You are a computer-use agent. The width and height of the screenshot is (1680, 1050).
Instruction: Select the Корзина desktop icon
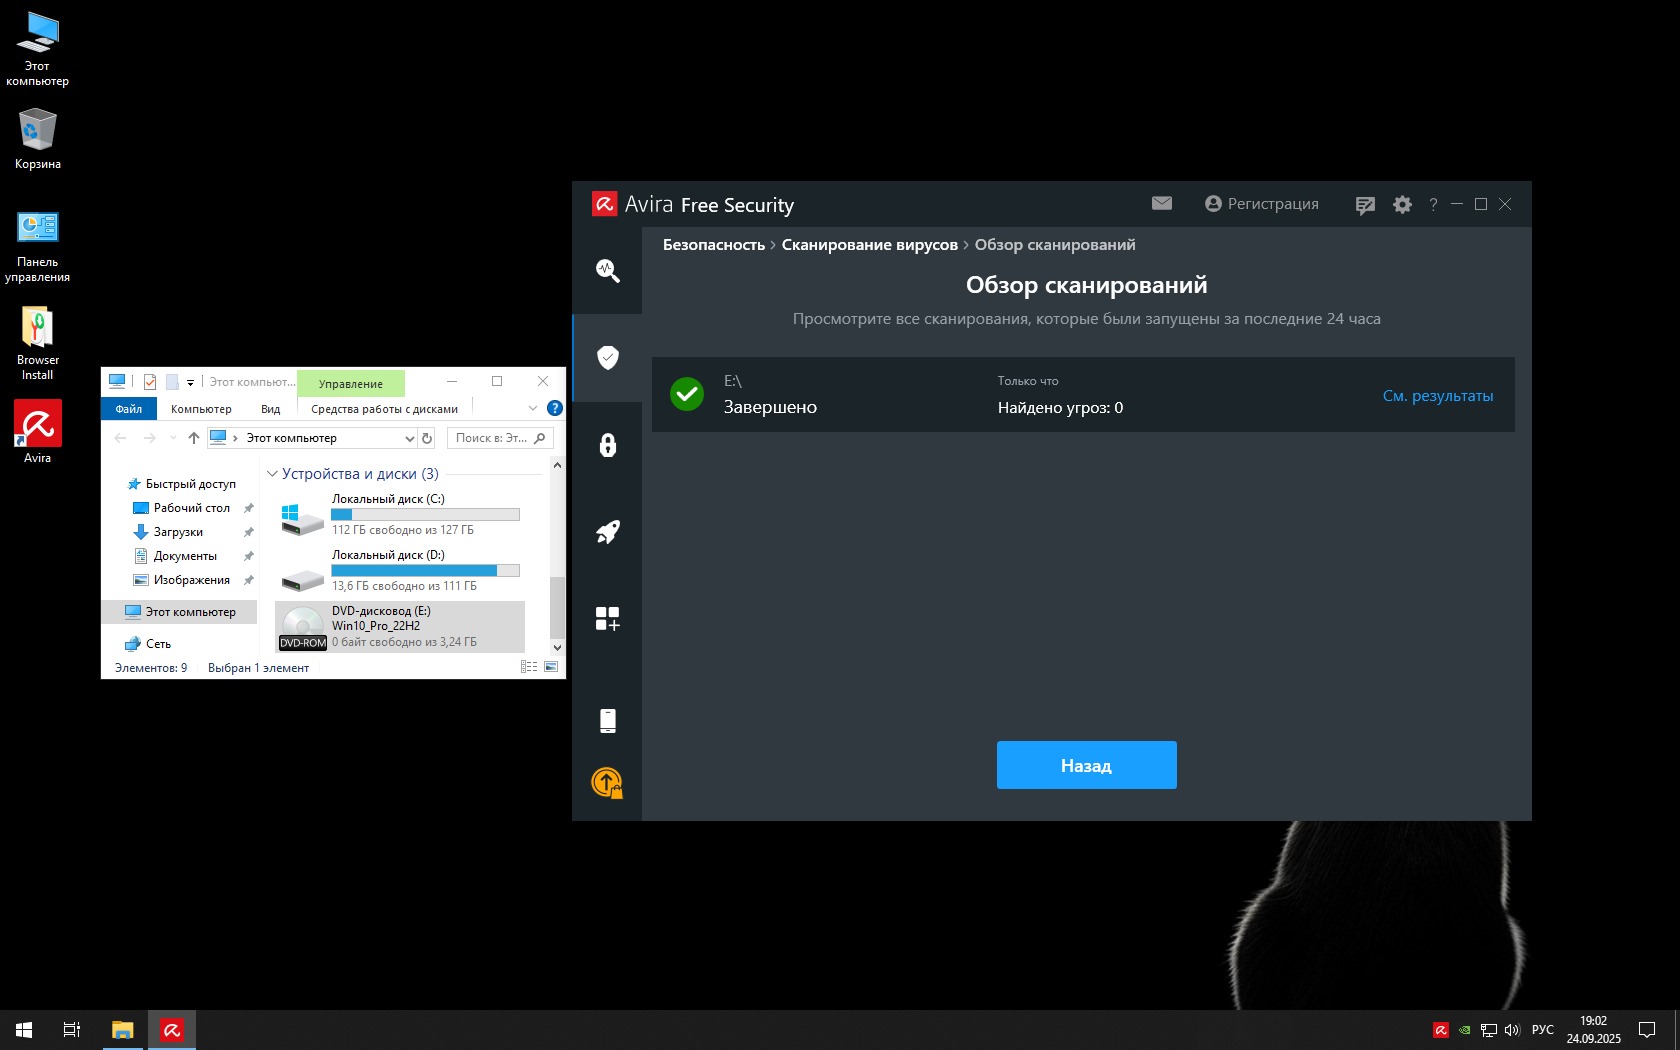38,138
